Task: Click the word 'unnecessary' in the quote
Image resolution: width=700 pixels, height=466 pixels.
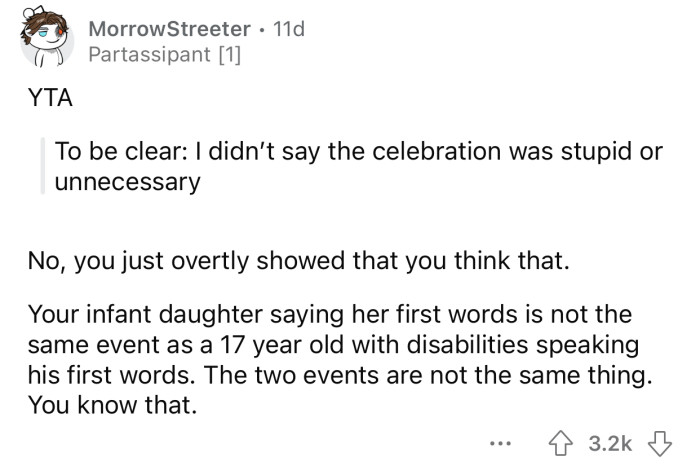Action: point(129,182)
